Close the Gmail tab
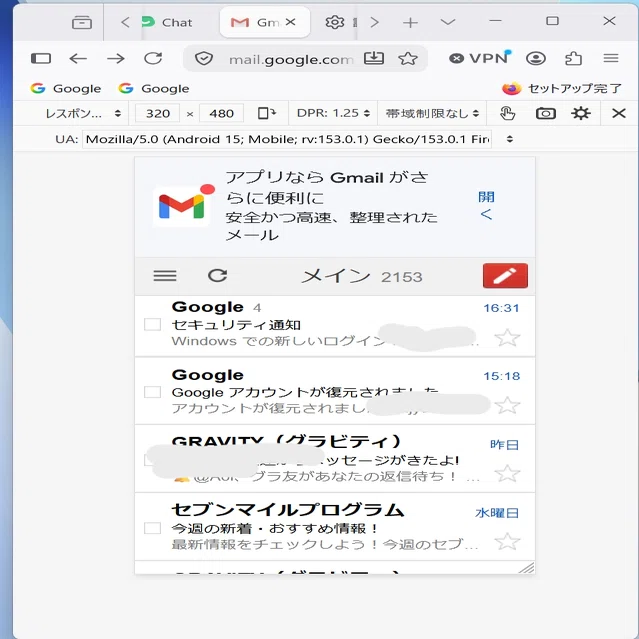This screenshot has height=639, width=639. click(x=291, y=22)
